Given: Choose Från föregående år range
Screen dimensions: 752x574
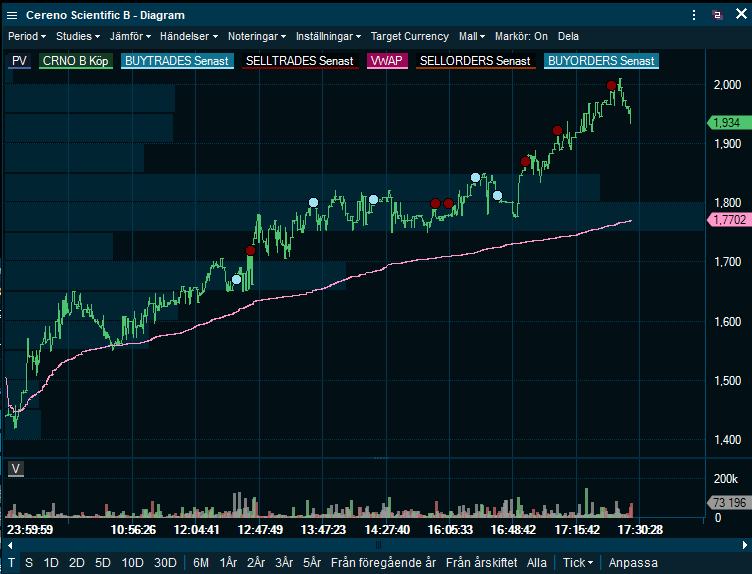Looking at the screenshot, I should [x=383, y=562].
